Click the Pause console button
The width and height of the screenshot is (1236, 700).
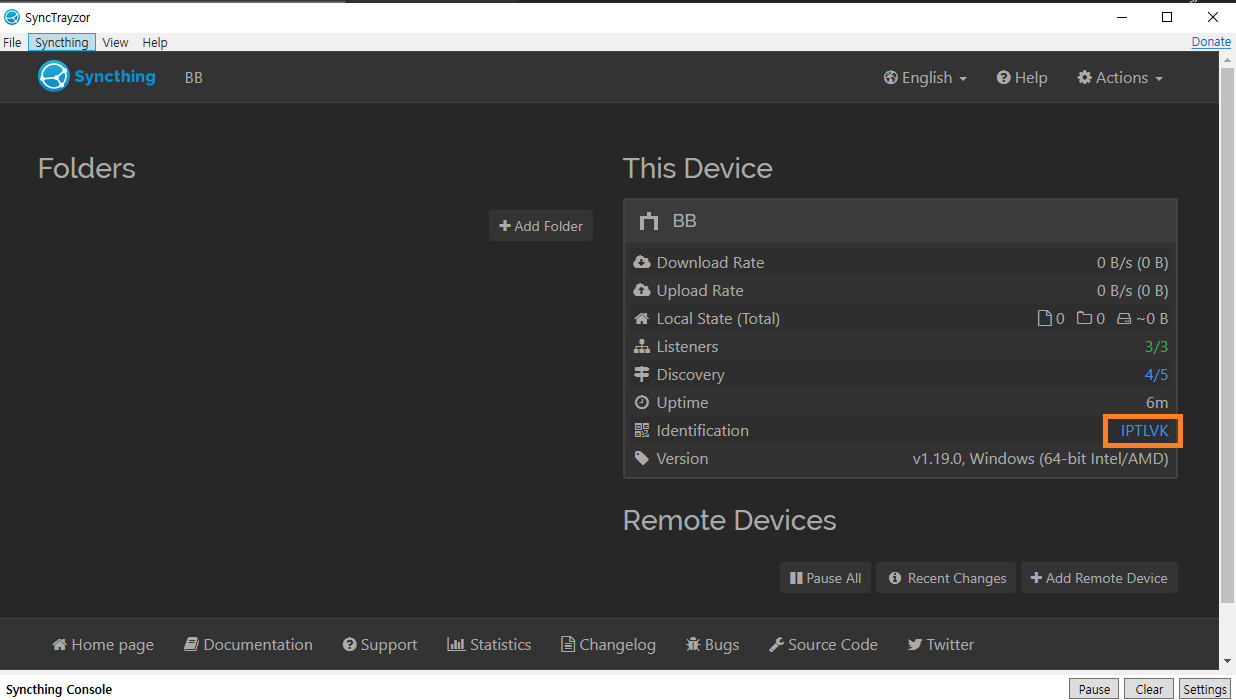pos(1094,689)
